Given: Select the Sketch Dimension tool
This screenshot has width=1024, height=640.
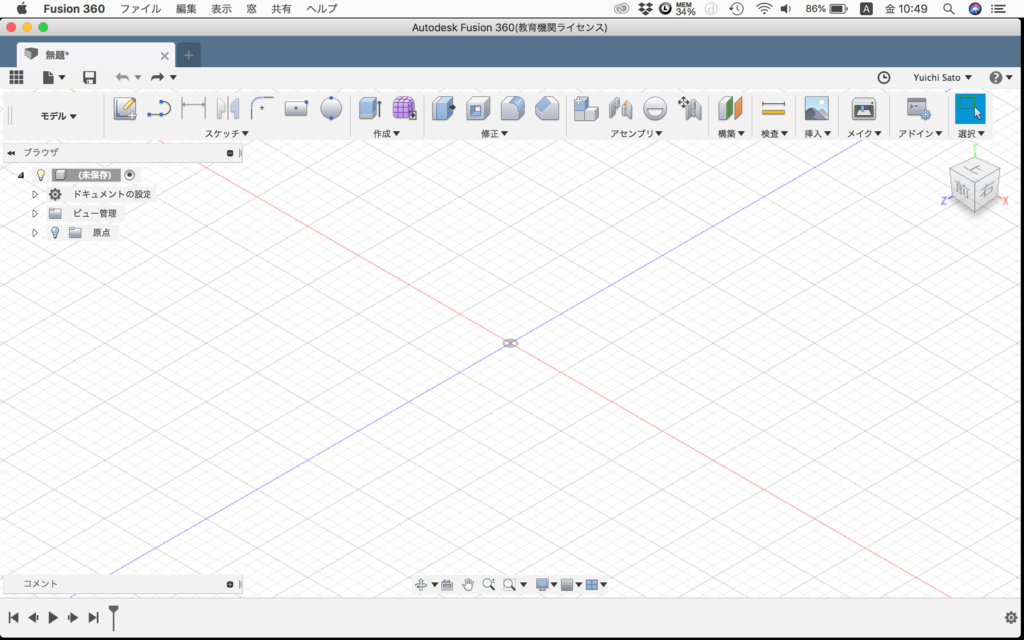Looking at the screenshot, I should pos(193,108).
